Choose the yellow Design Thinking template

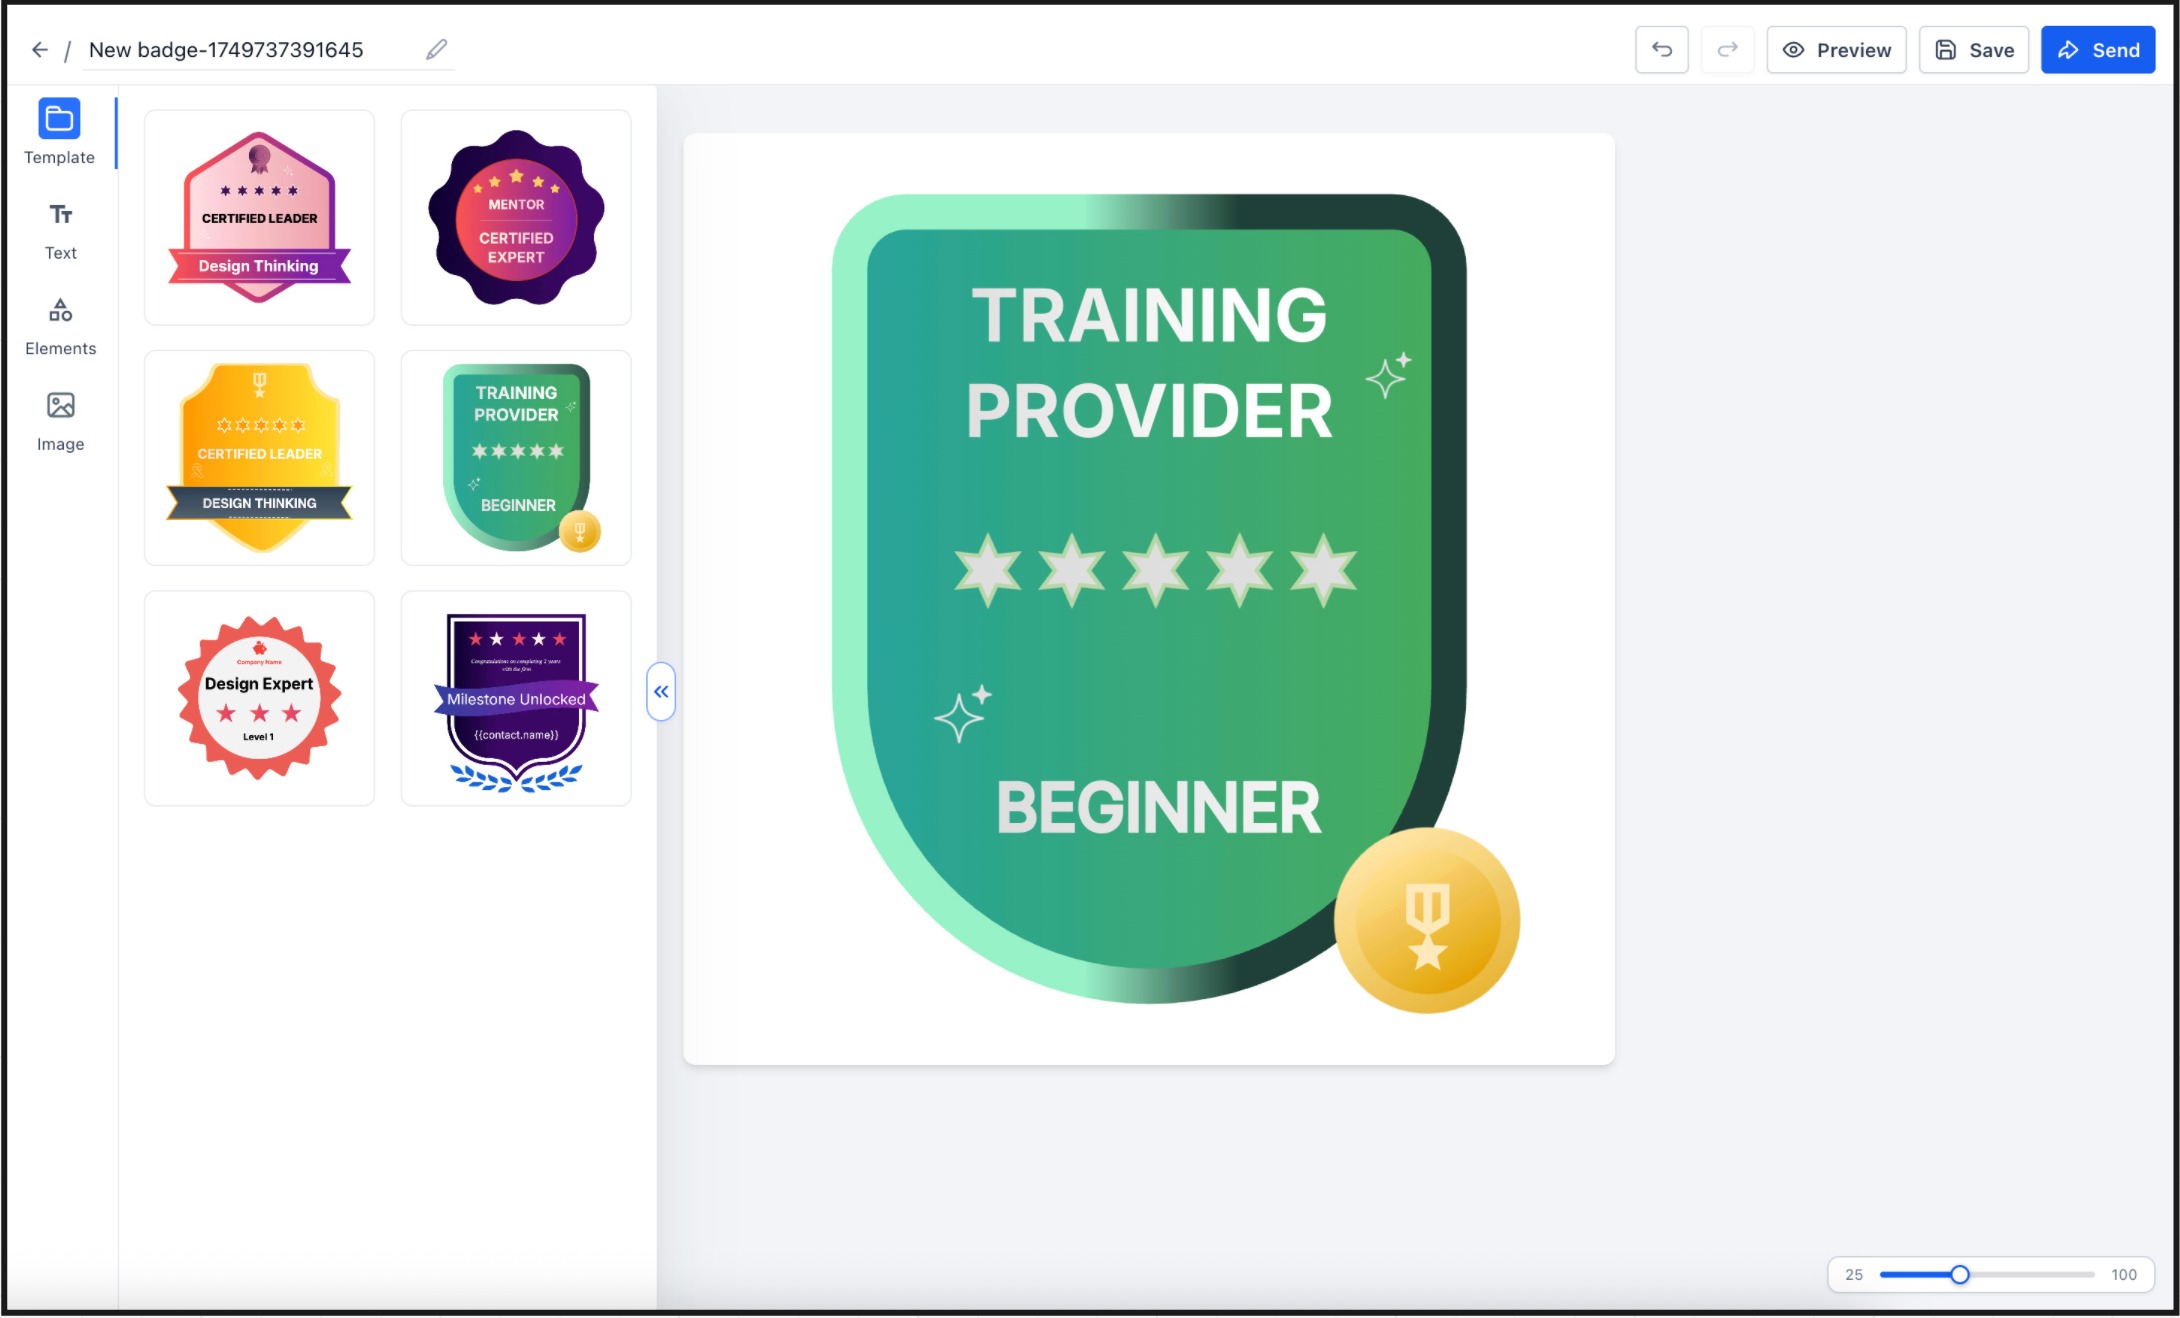[x=259, y=457]
